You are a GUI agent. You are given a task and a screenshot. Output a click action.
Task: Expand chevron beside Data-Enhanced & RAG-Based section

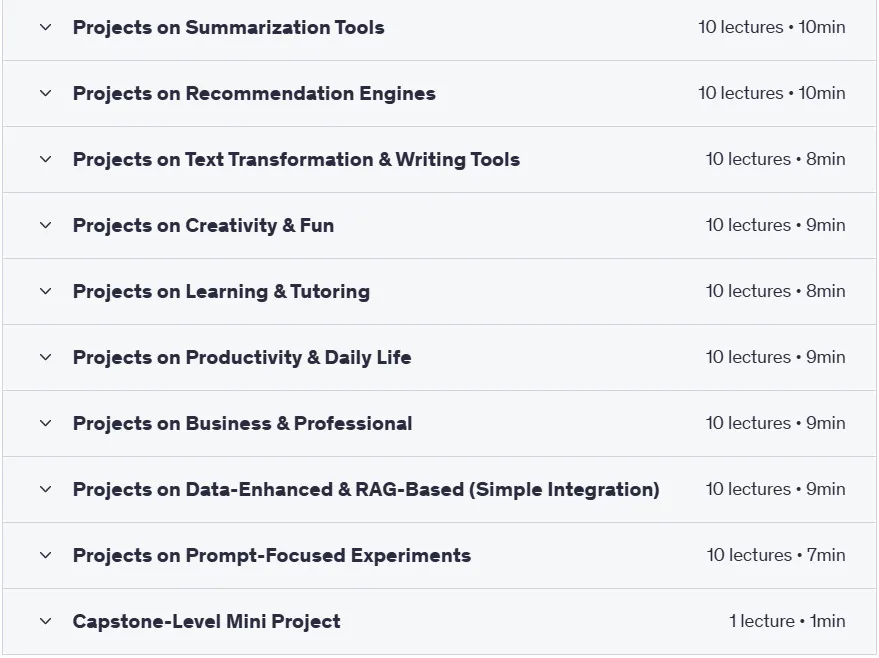click(x=46, y=489)
